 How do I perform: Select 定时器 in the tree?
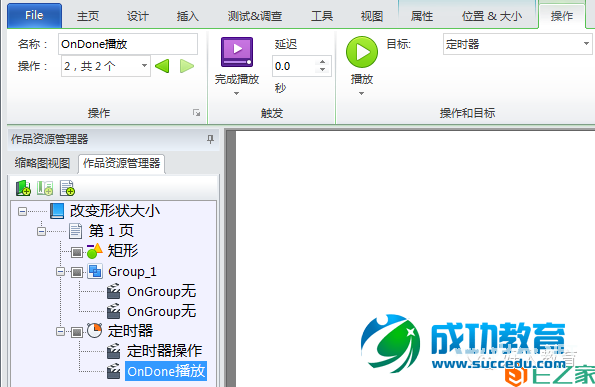tap(130, 331)
